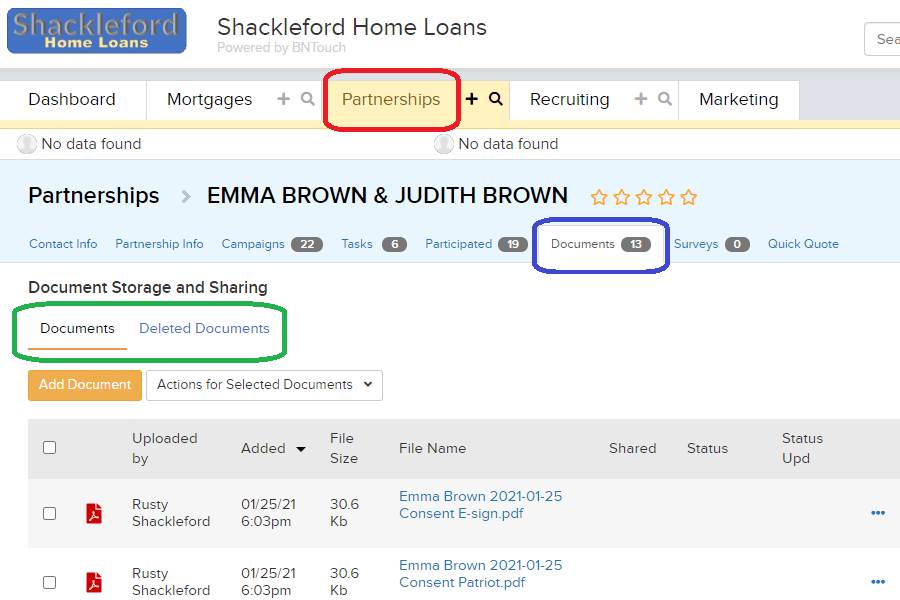Viewport: 900px width, 600px height.
Task: Click the Uploaded by column header
Action: pyautogui.click(x=165, y=448)
